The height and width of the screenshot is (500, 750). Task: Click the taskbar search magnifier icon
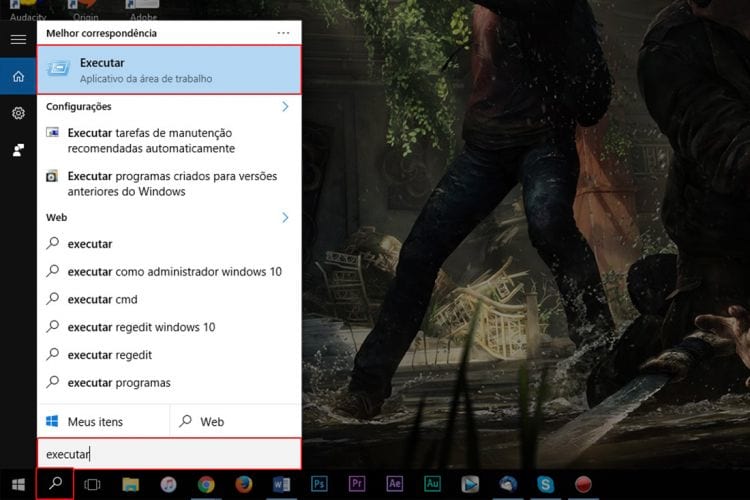(x=55, y=484)
